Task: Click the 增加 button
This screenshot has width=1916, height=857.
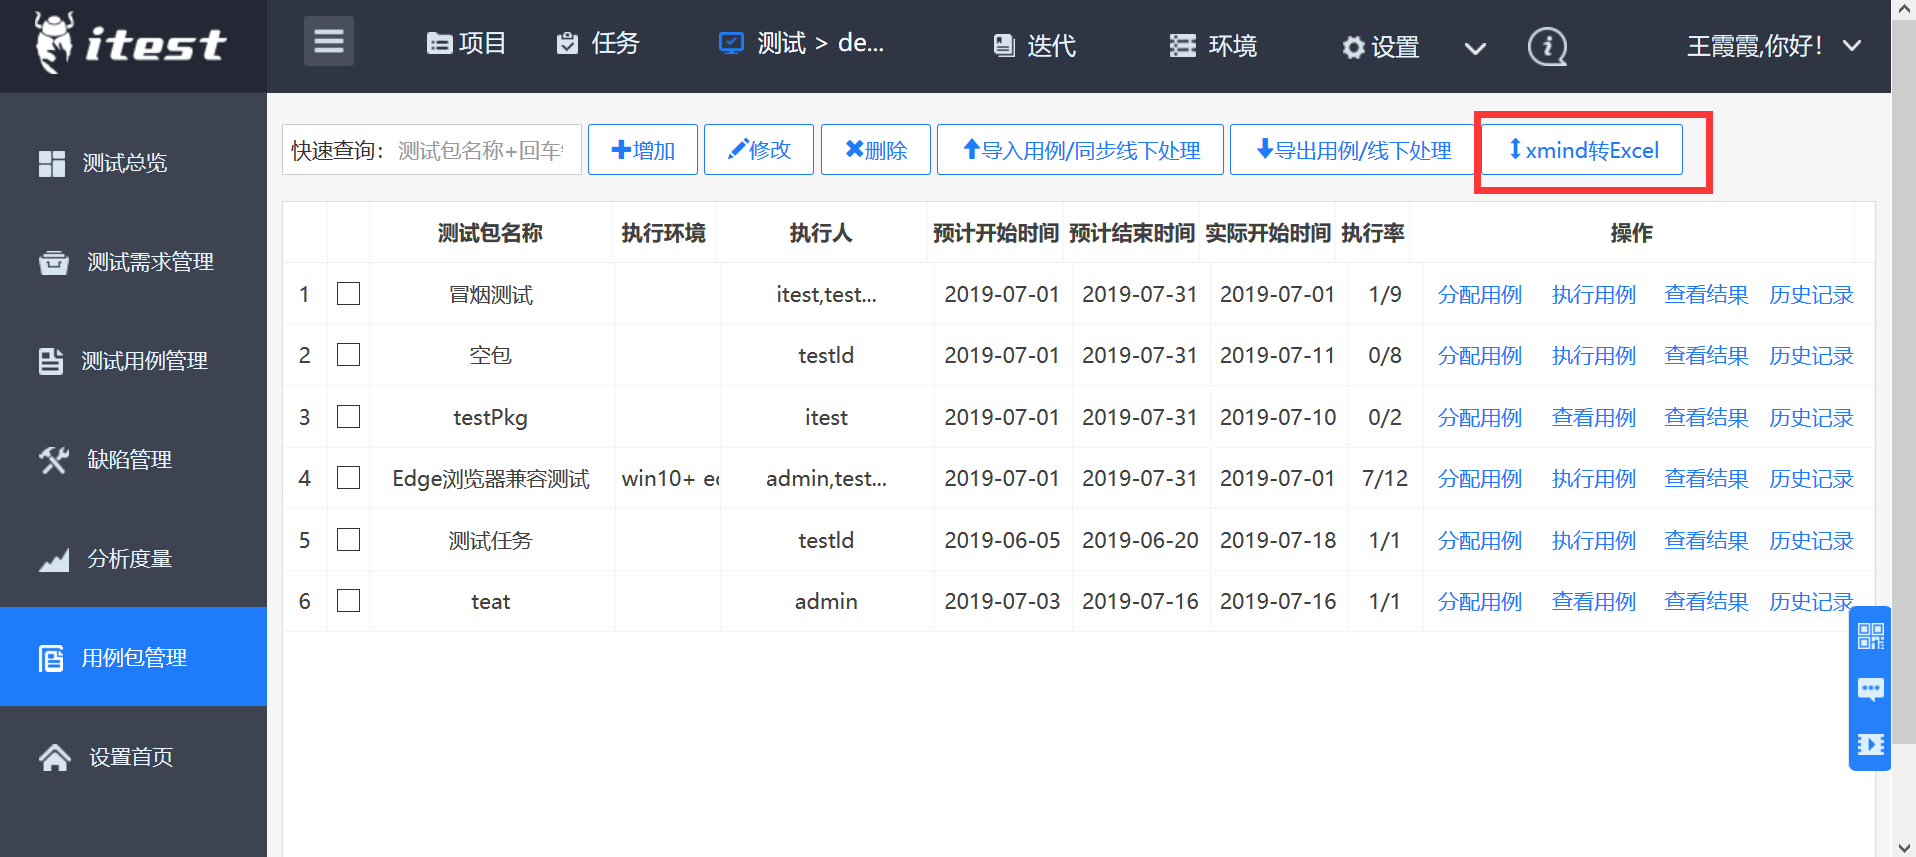Action: click(643, 150)
